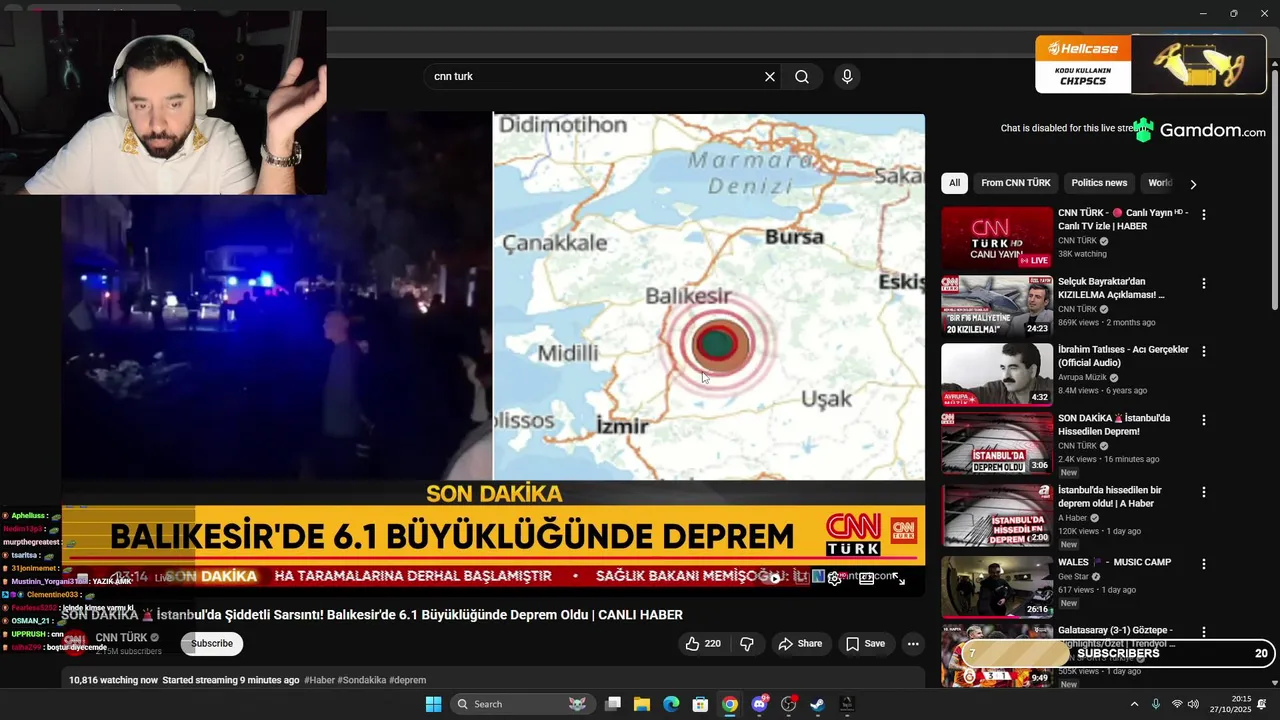This screenshot has width=1280, height=720.
Task: Open options for 'İbrahim Tatlıses - Acı Gerçekler'
Action: coord(1204,352)
